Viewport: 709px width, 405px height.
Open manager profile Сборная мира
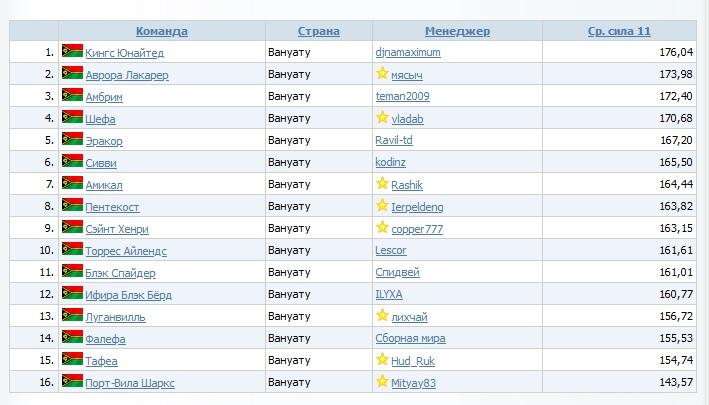[x=412, y=339]
